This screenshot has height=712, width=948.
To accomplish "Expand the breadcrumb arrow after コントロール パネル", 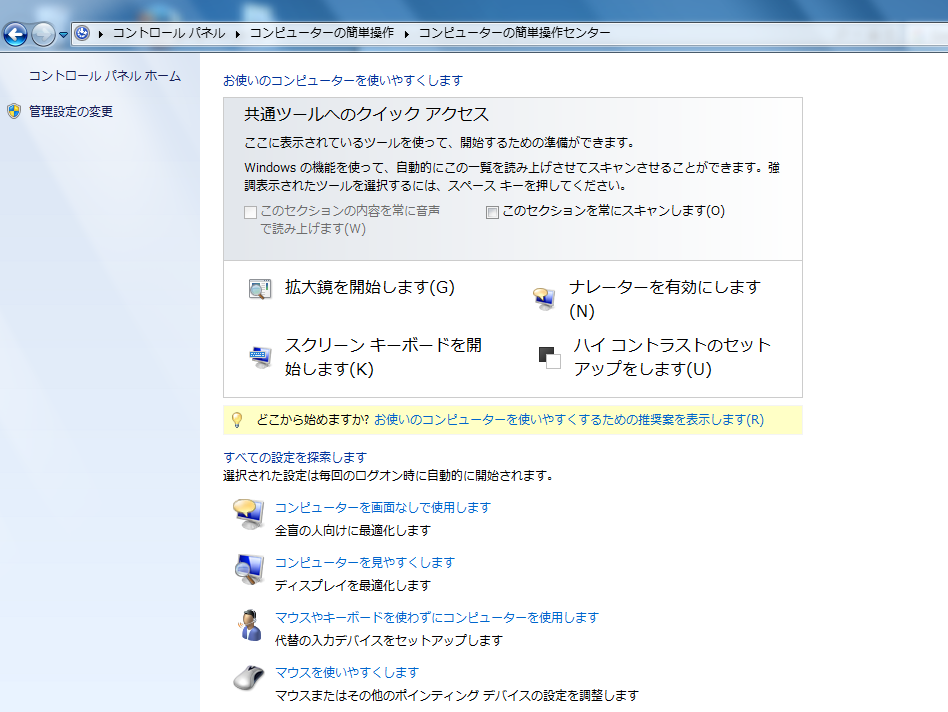I will [238, 34].
